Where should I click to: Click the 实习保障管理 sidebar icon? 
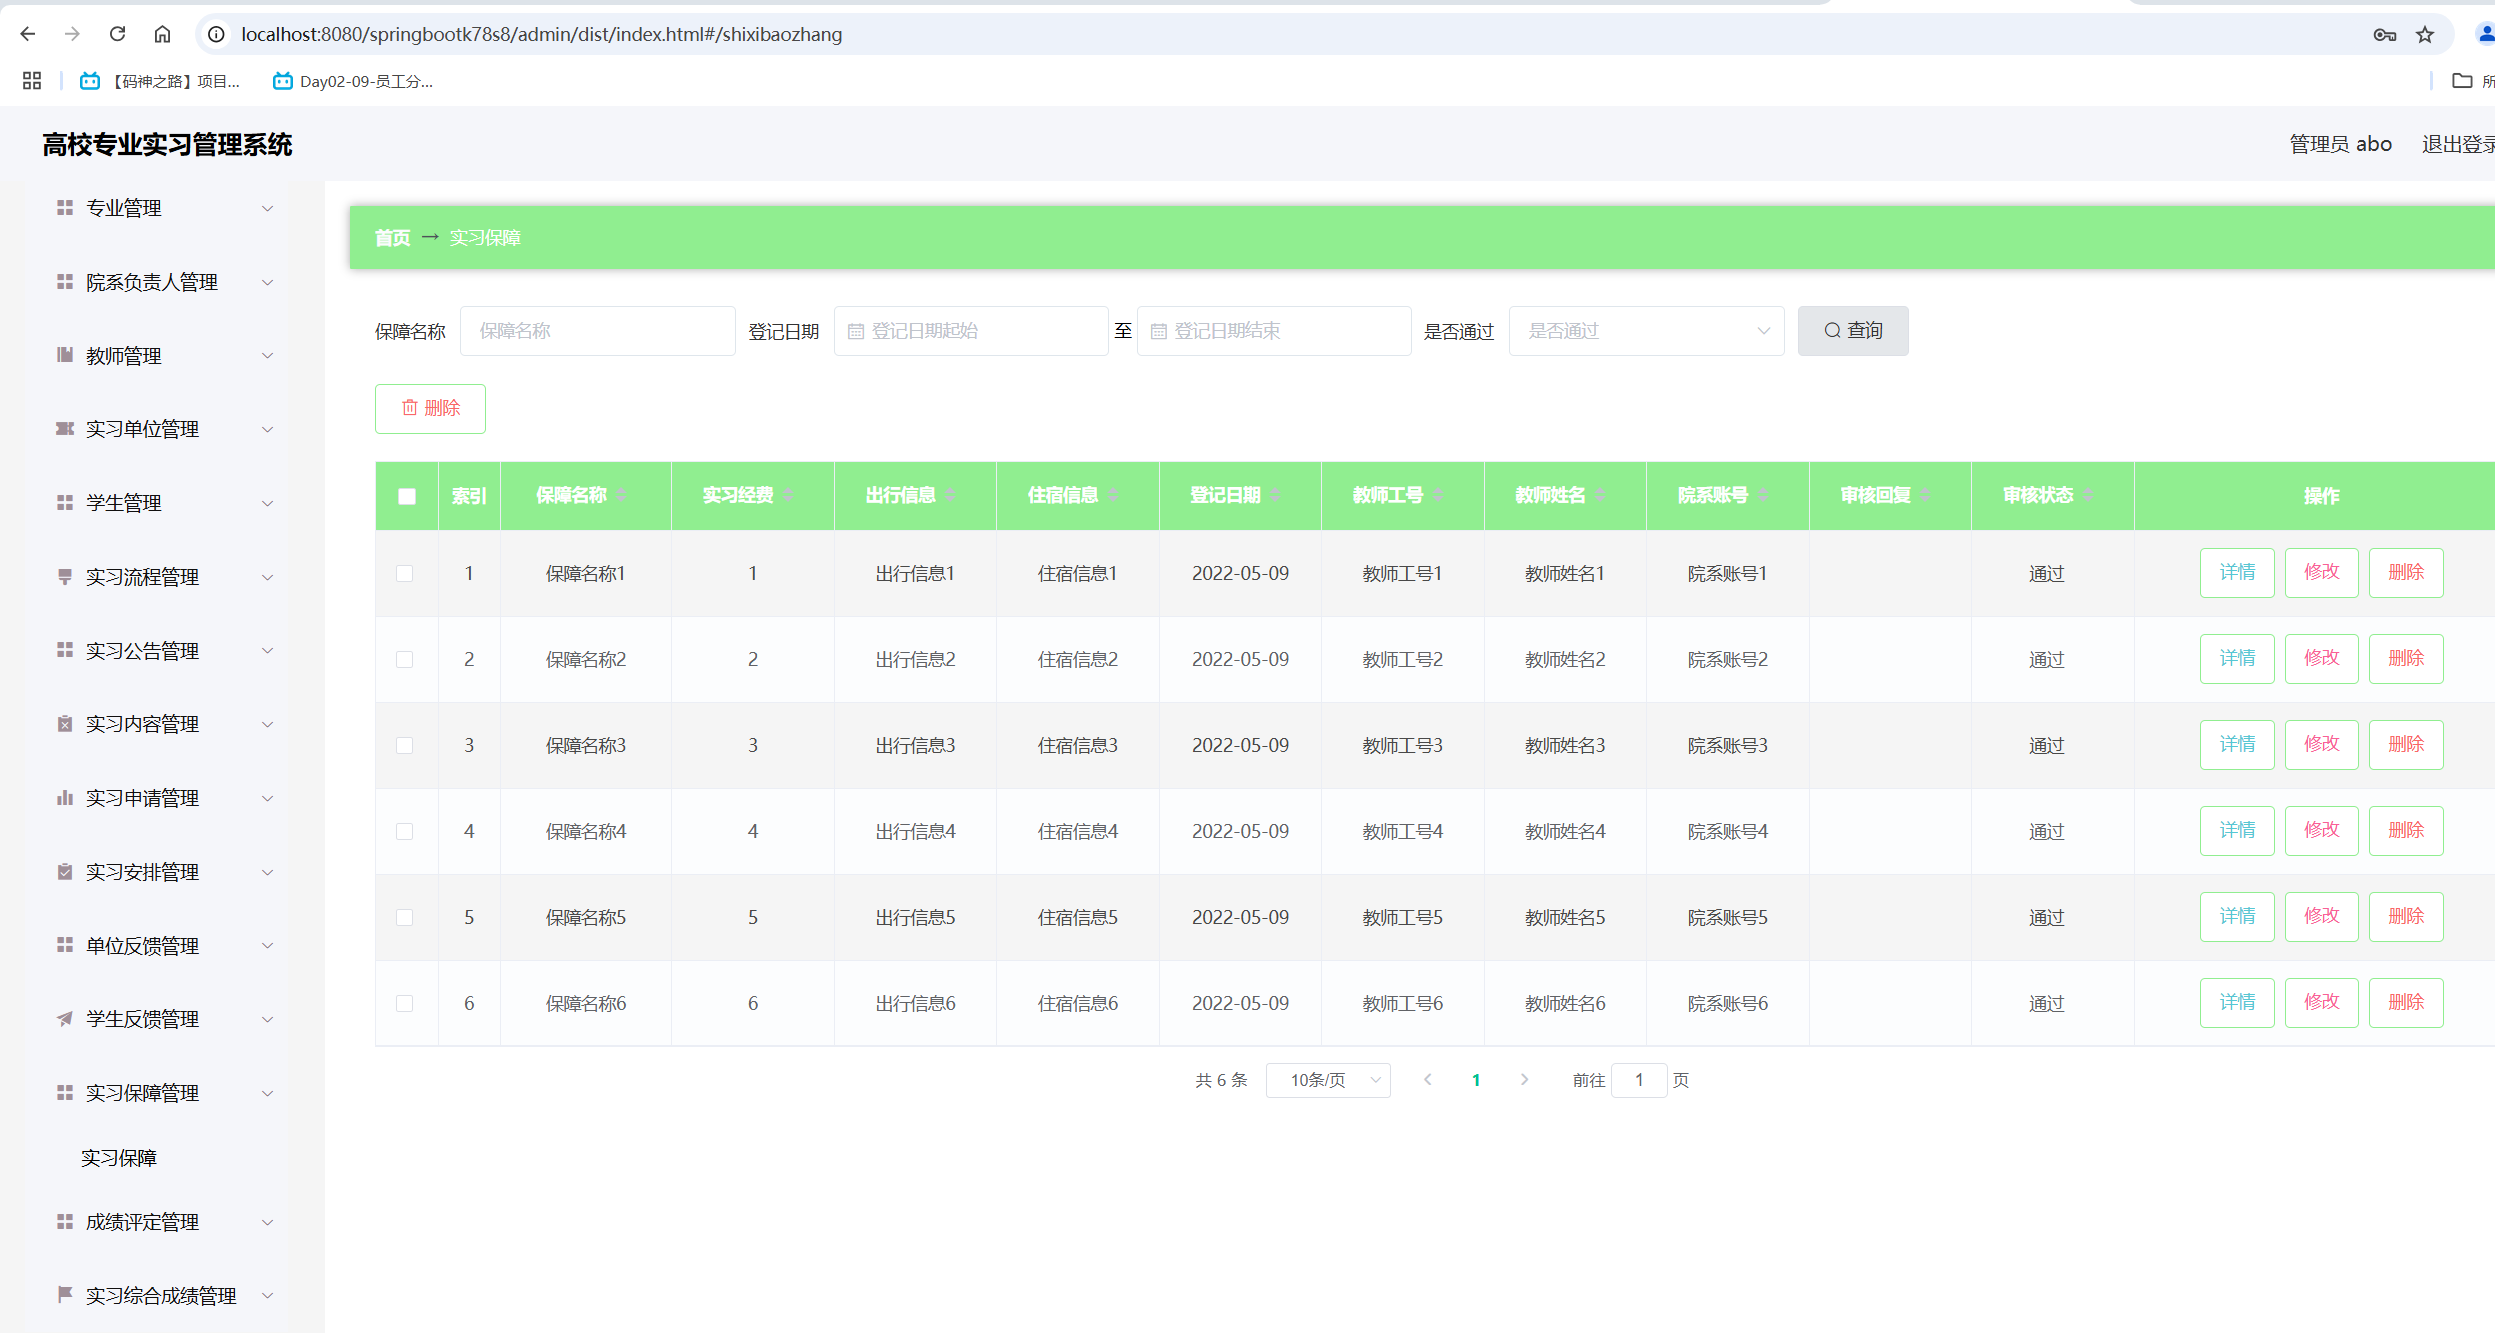65,1092
